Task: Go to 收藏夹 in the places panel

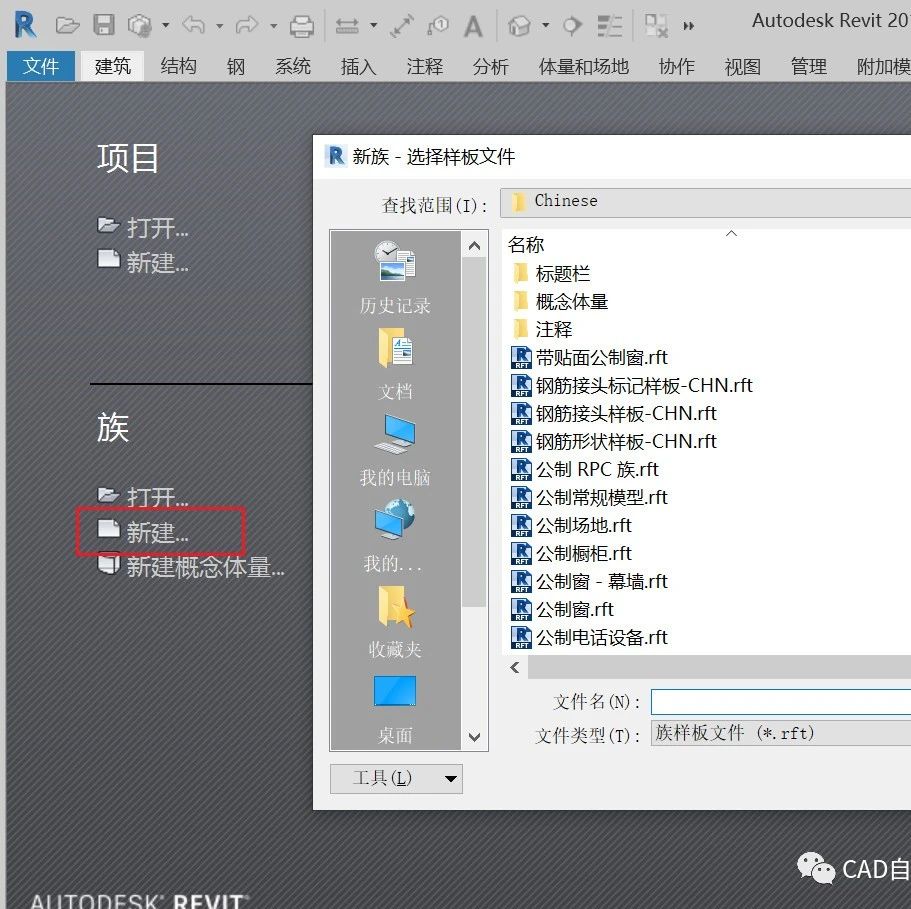Action: tap(395, 621)
